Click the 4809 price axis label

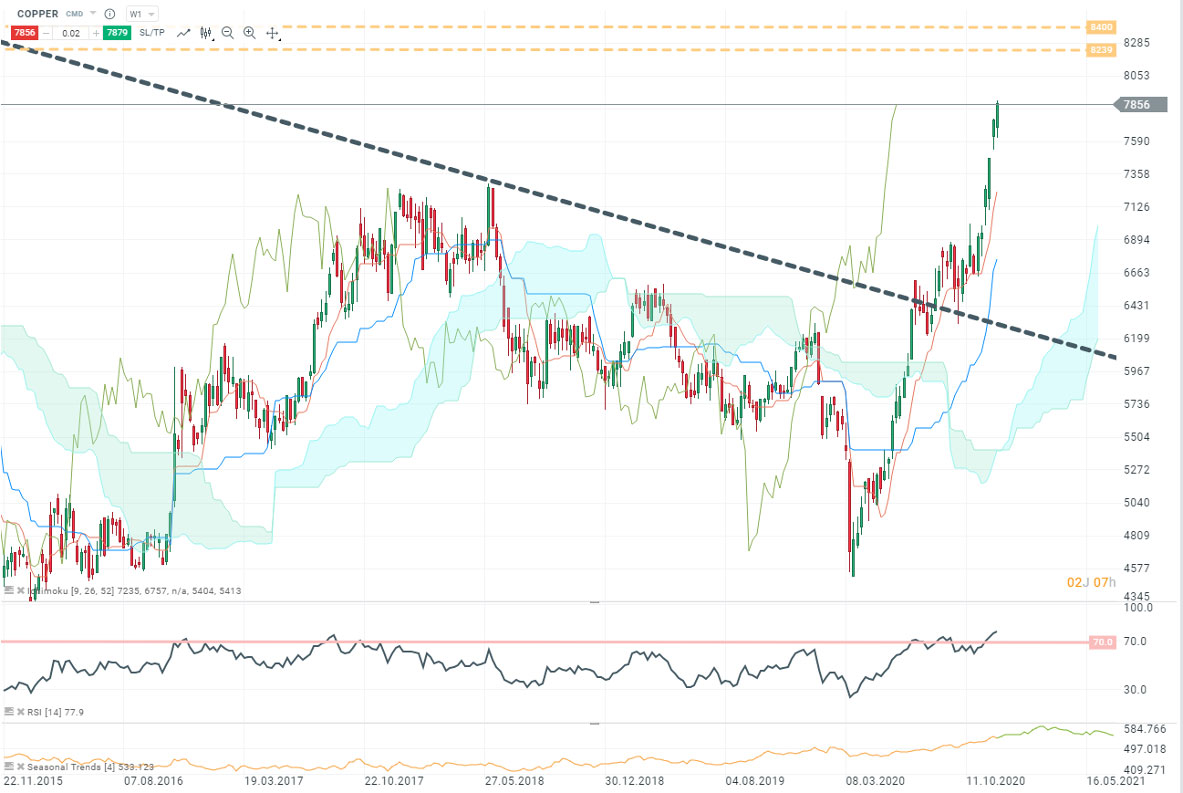coord(1136,536)
